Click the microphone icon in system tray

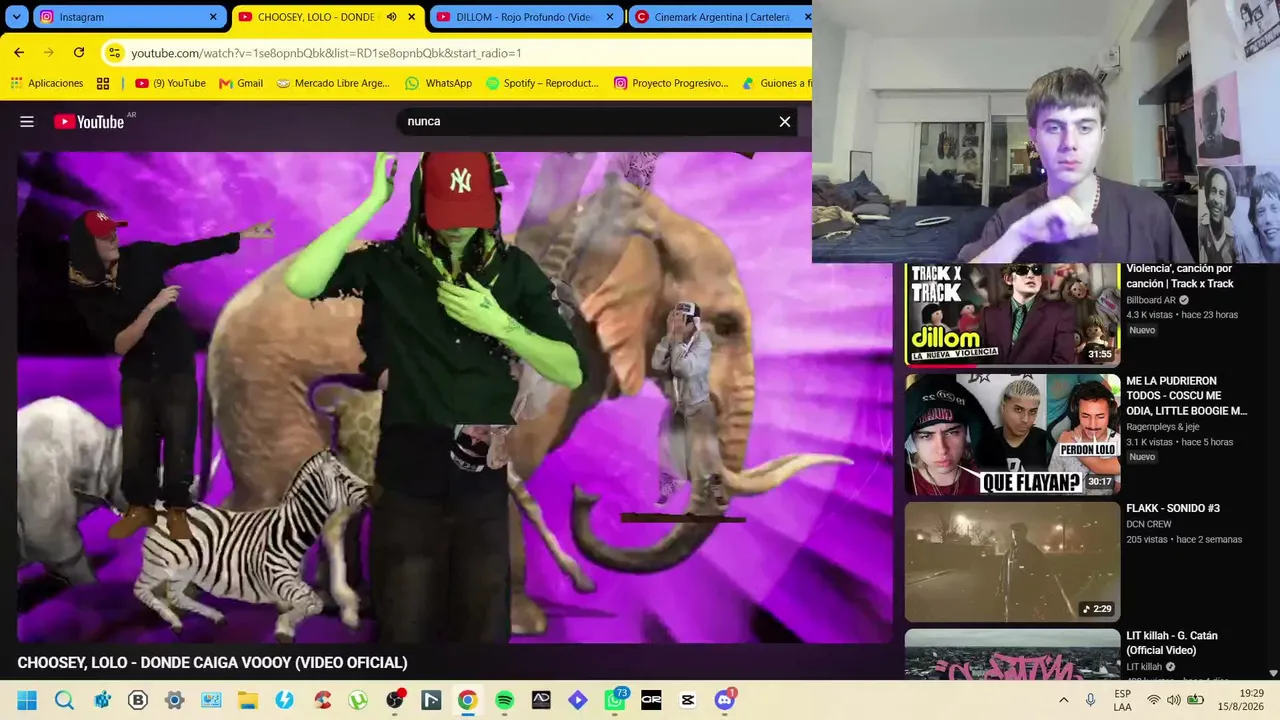pyautogui.click(x=1090, y=700)
